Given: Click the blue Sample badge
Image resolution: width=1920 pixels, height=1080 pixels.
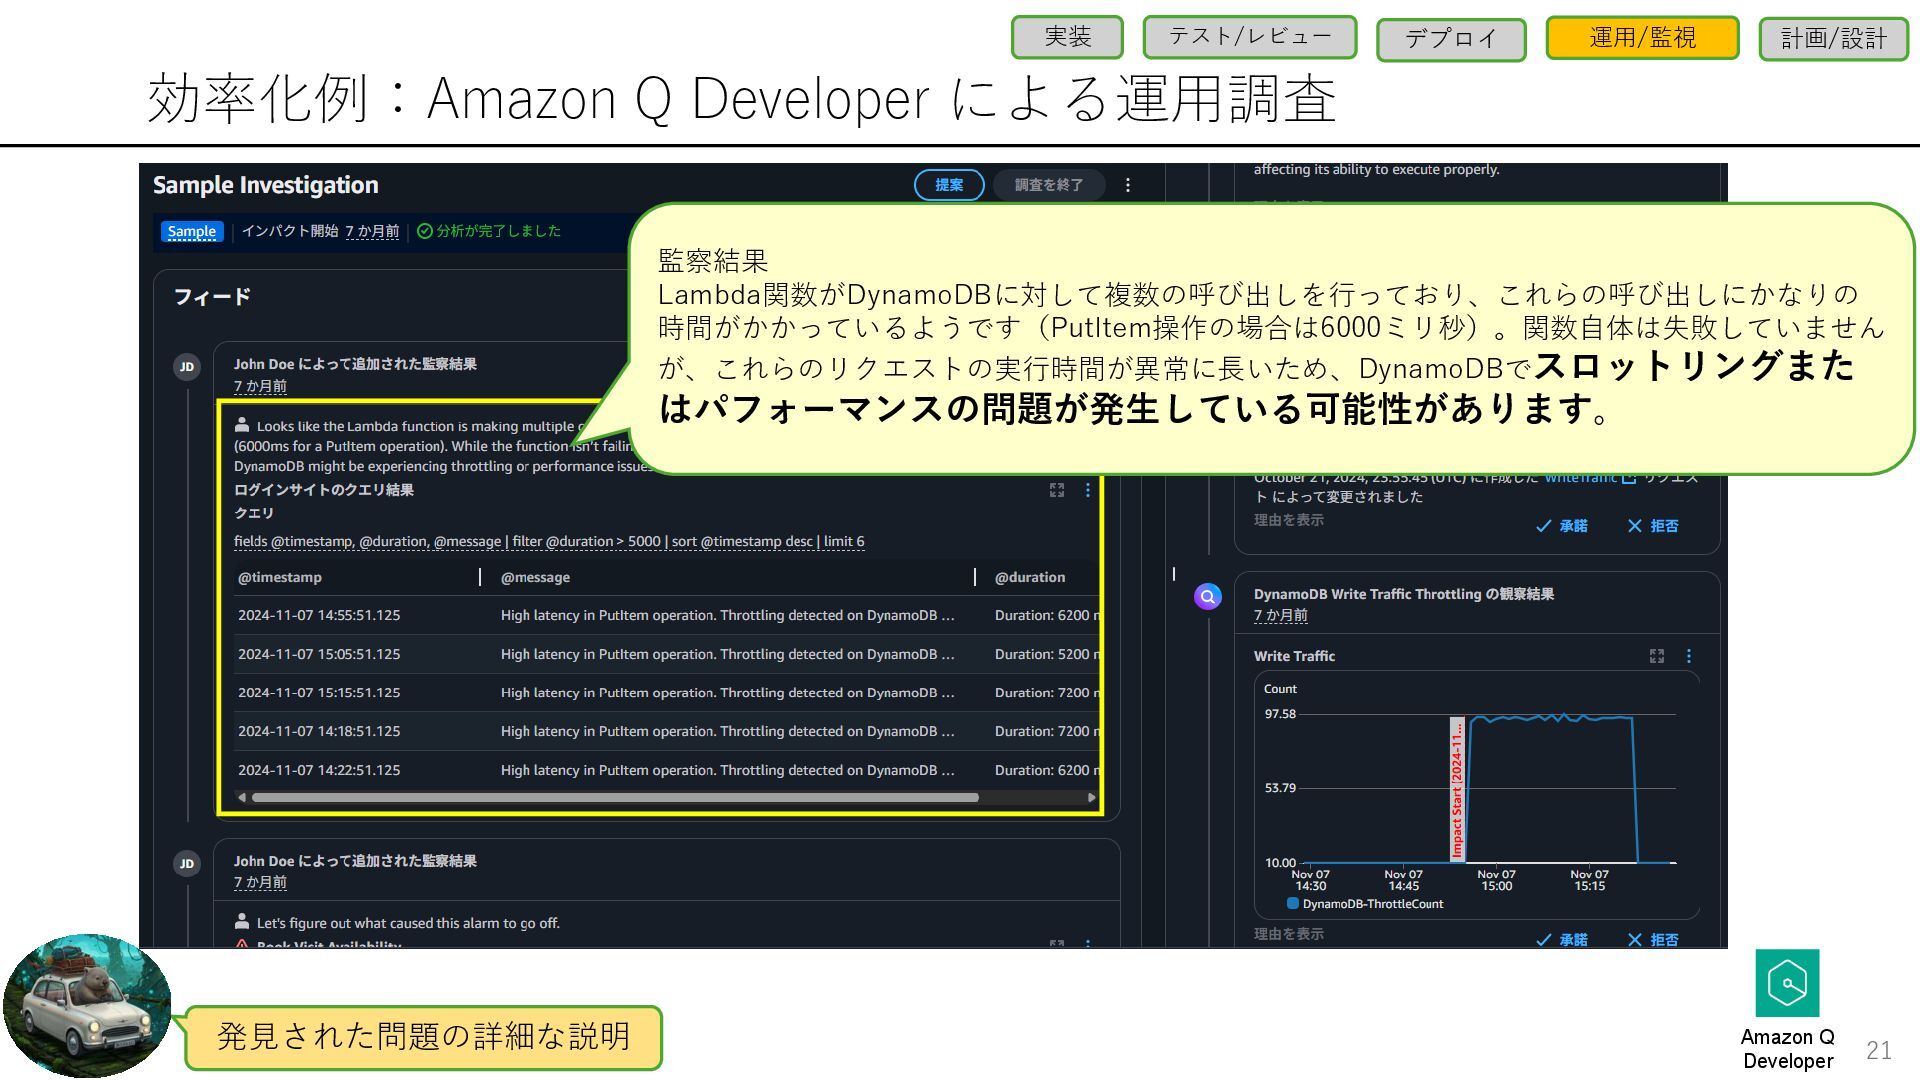Looking at the screenshot, I should click(x=192, y=231).
